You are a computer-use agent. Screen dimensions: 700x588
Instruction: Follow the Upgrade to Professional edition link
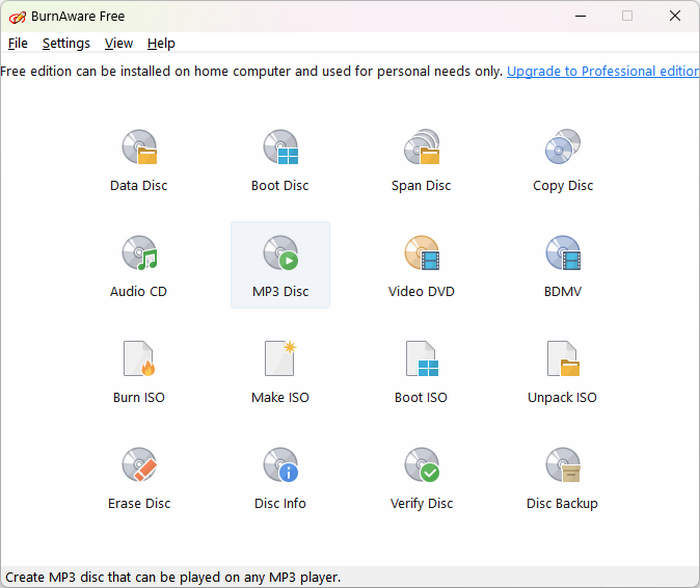(x=603, y=71)
